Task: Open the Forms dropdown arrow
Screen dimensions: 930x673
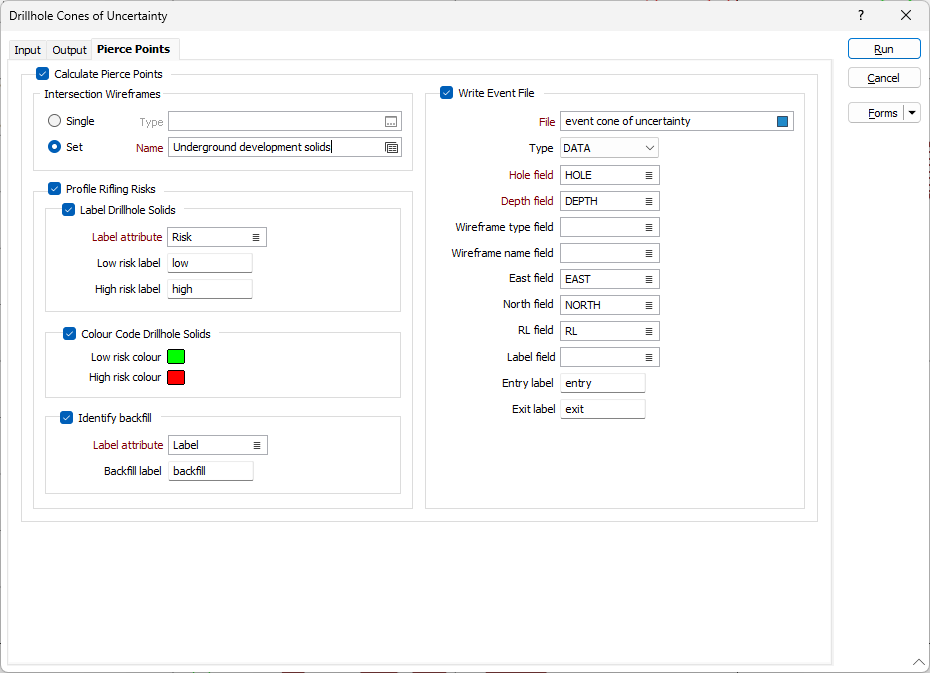Action: 912,113
